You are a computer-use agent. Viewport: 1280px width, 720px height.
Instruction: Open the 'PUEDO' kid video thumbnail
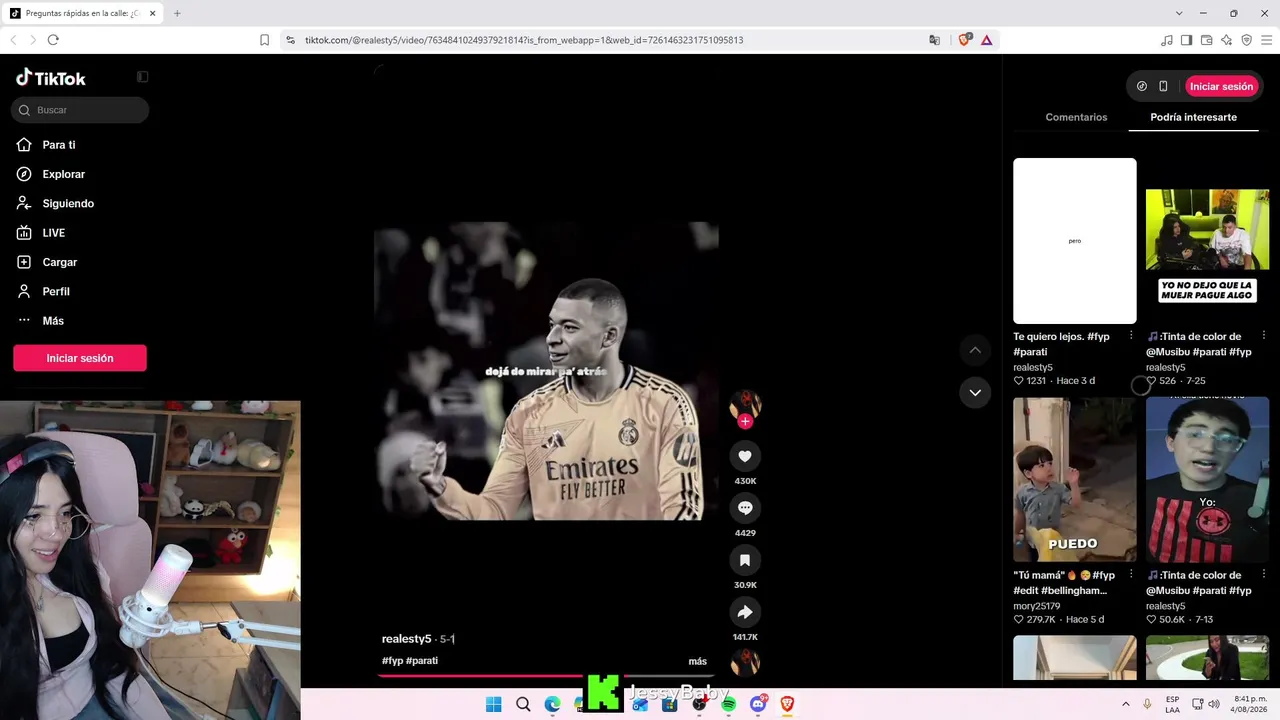pos(1075,480)
